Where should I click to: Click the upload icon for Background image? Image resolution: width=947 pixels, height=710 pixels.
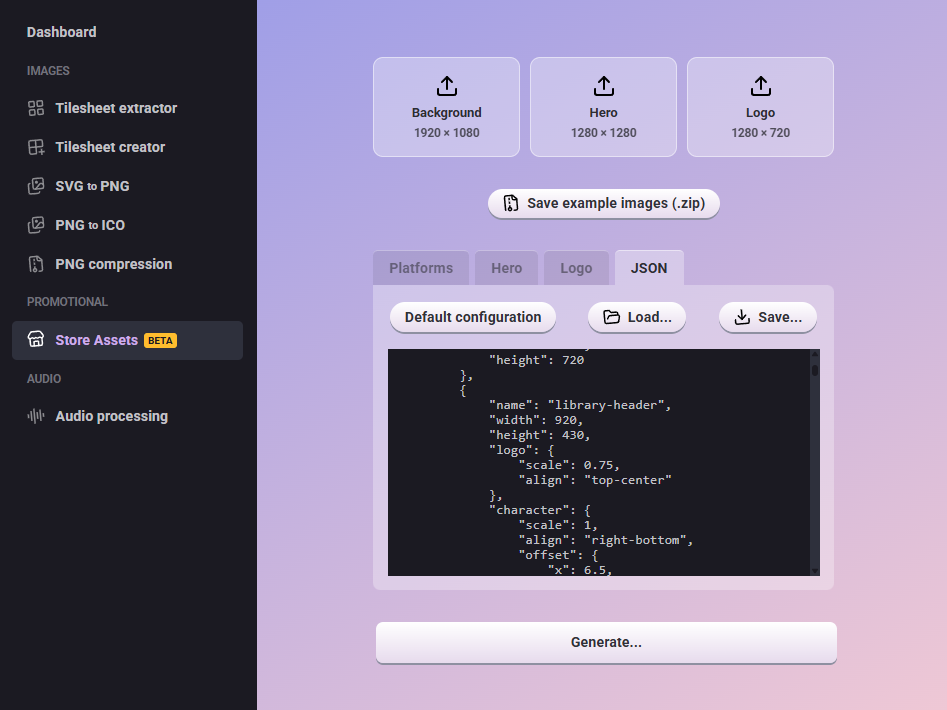[447, 86]
